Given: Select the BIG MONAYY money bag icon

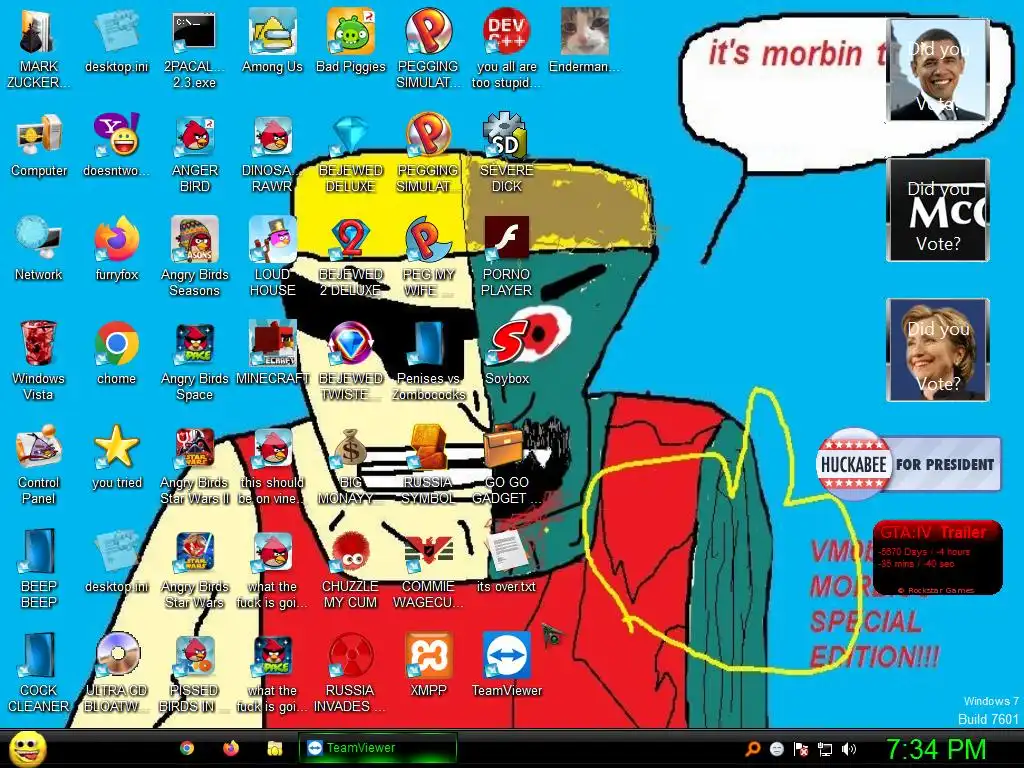Looking at the screenshot, I should (x=351, y=464).
